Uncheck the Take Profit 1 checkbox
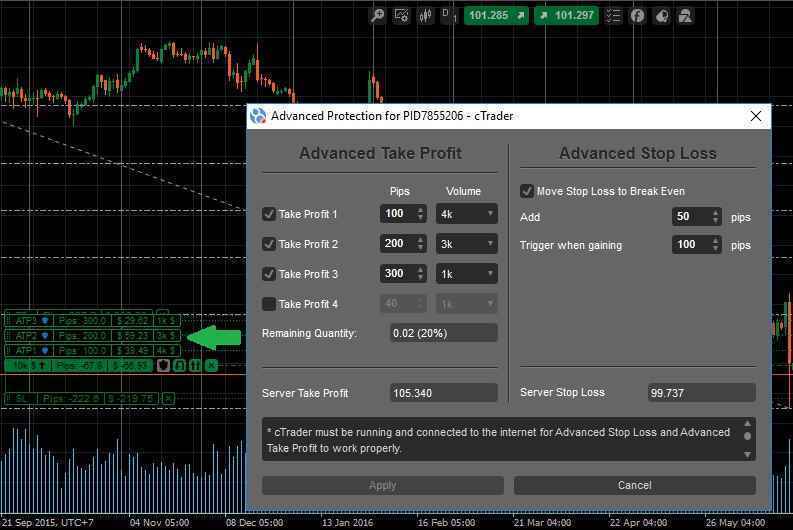This screenshot has height=530, width=793. click(269, 214)
